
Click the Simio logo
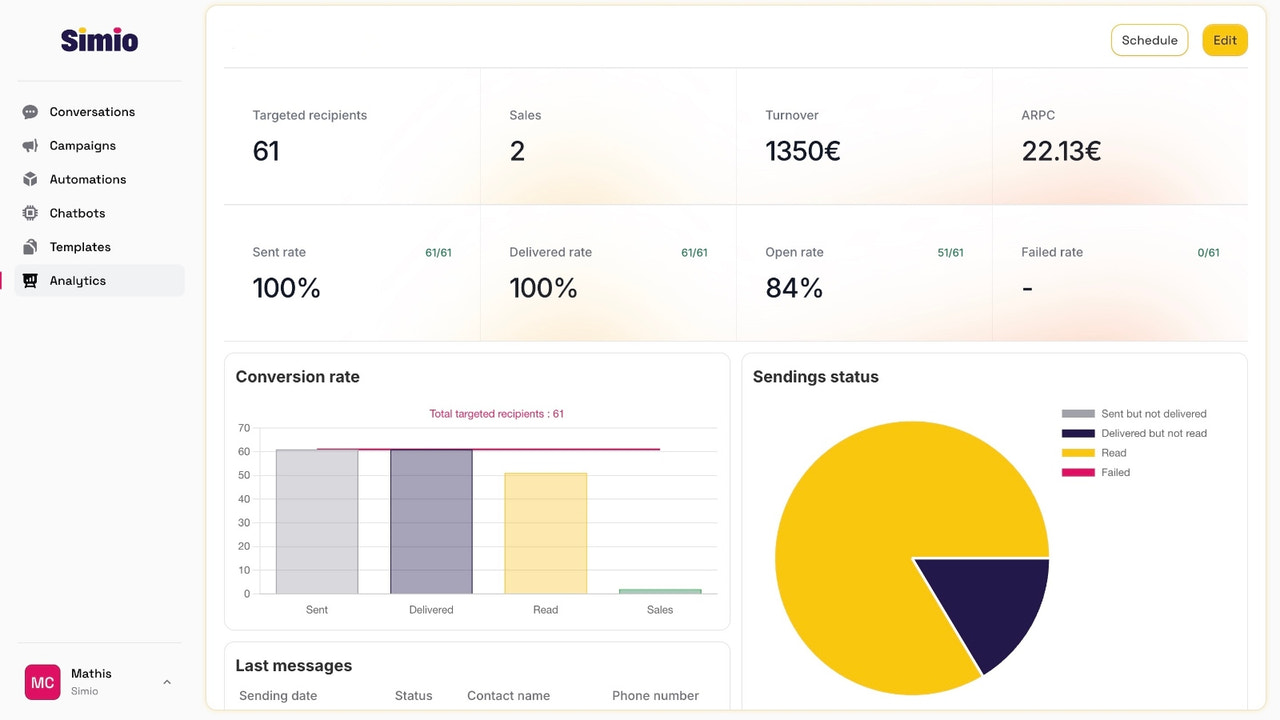click(x=100, y=40)
